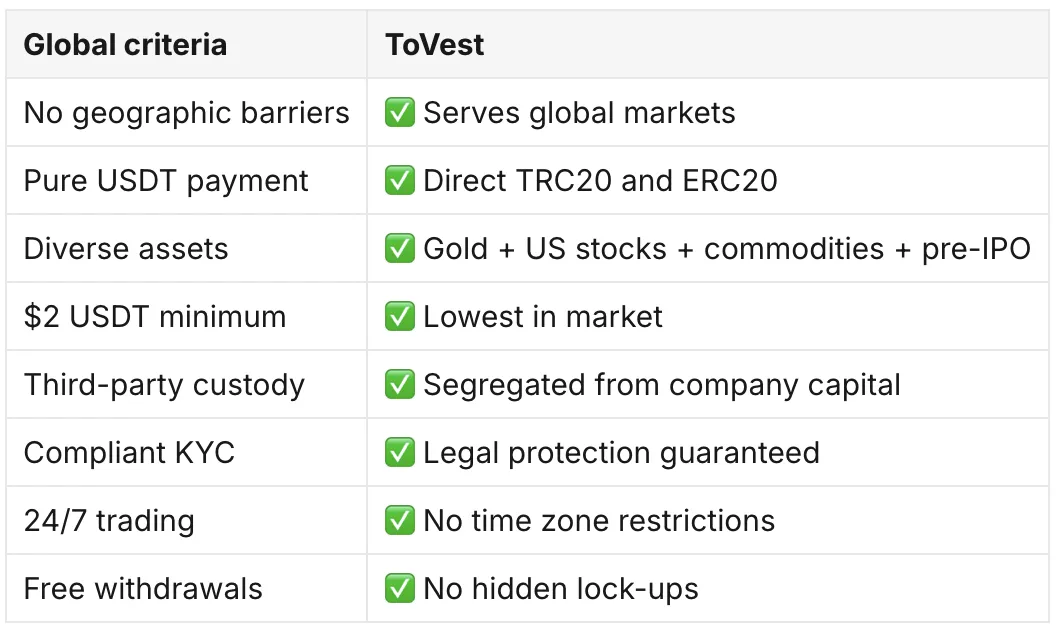Click the checkmark next to Legal protection guaranteed
The height and width of the screenshot is (634, 1058).
point(399,452)
